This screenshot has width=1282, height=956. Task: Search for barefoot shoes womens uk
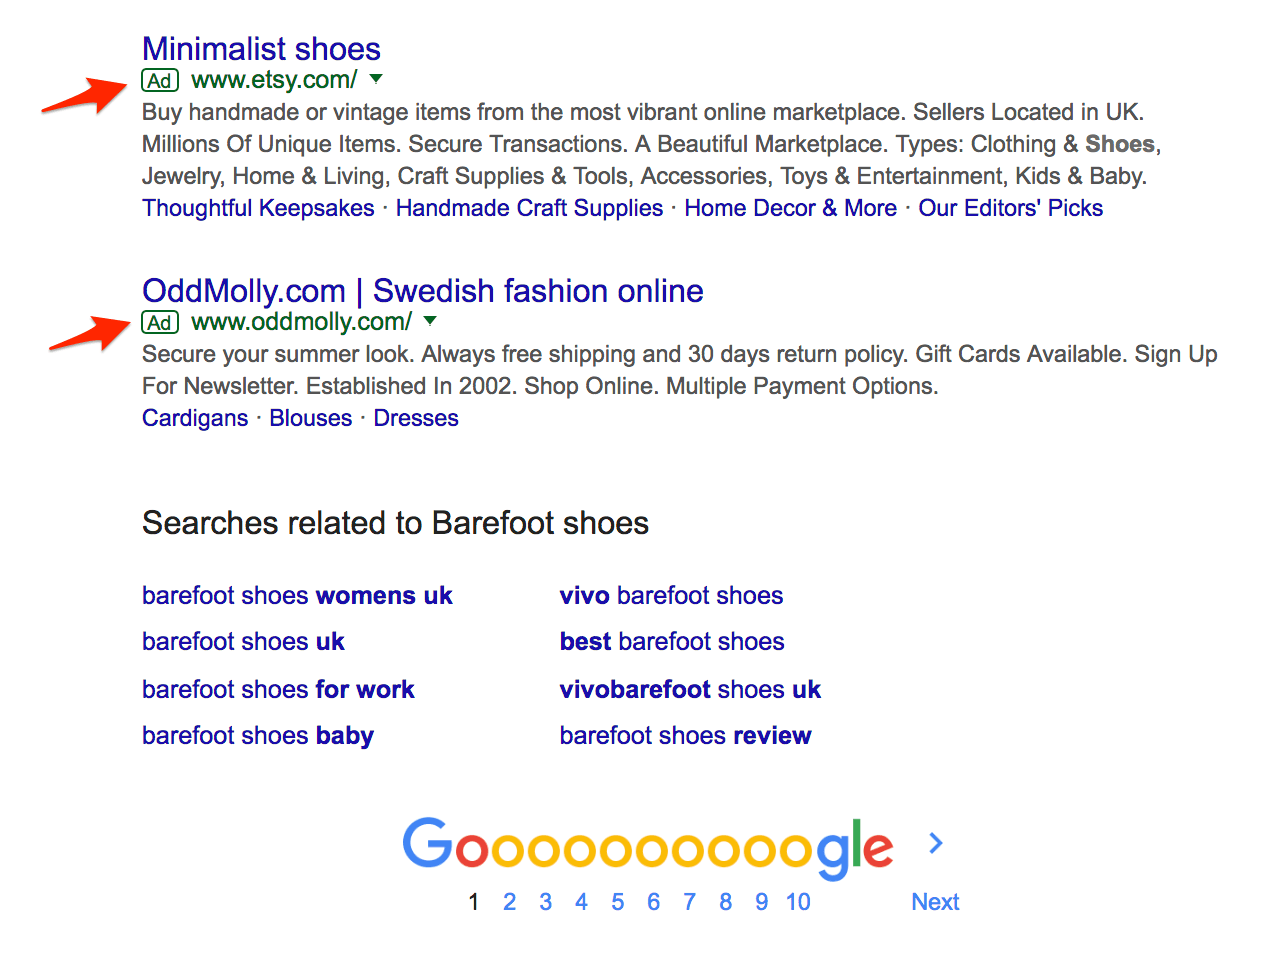(x=297, y=596)
